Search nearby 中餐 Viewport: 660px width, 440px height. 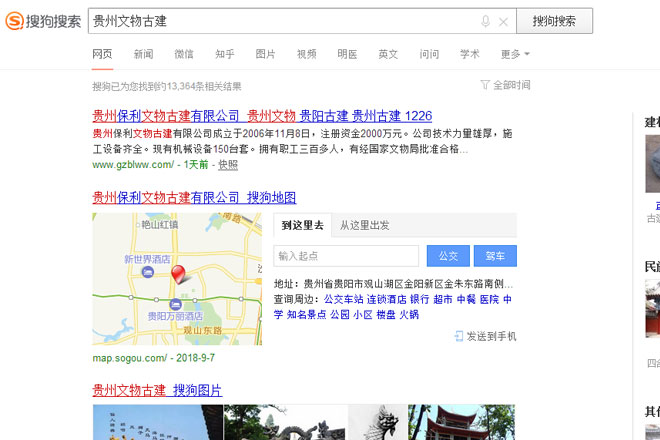coord(466,299)
